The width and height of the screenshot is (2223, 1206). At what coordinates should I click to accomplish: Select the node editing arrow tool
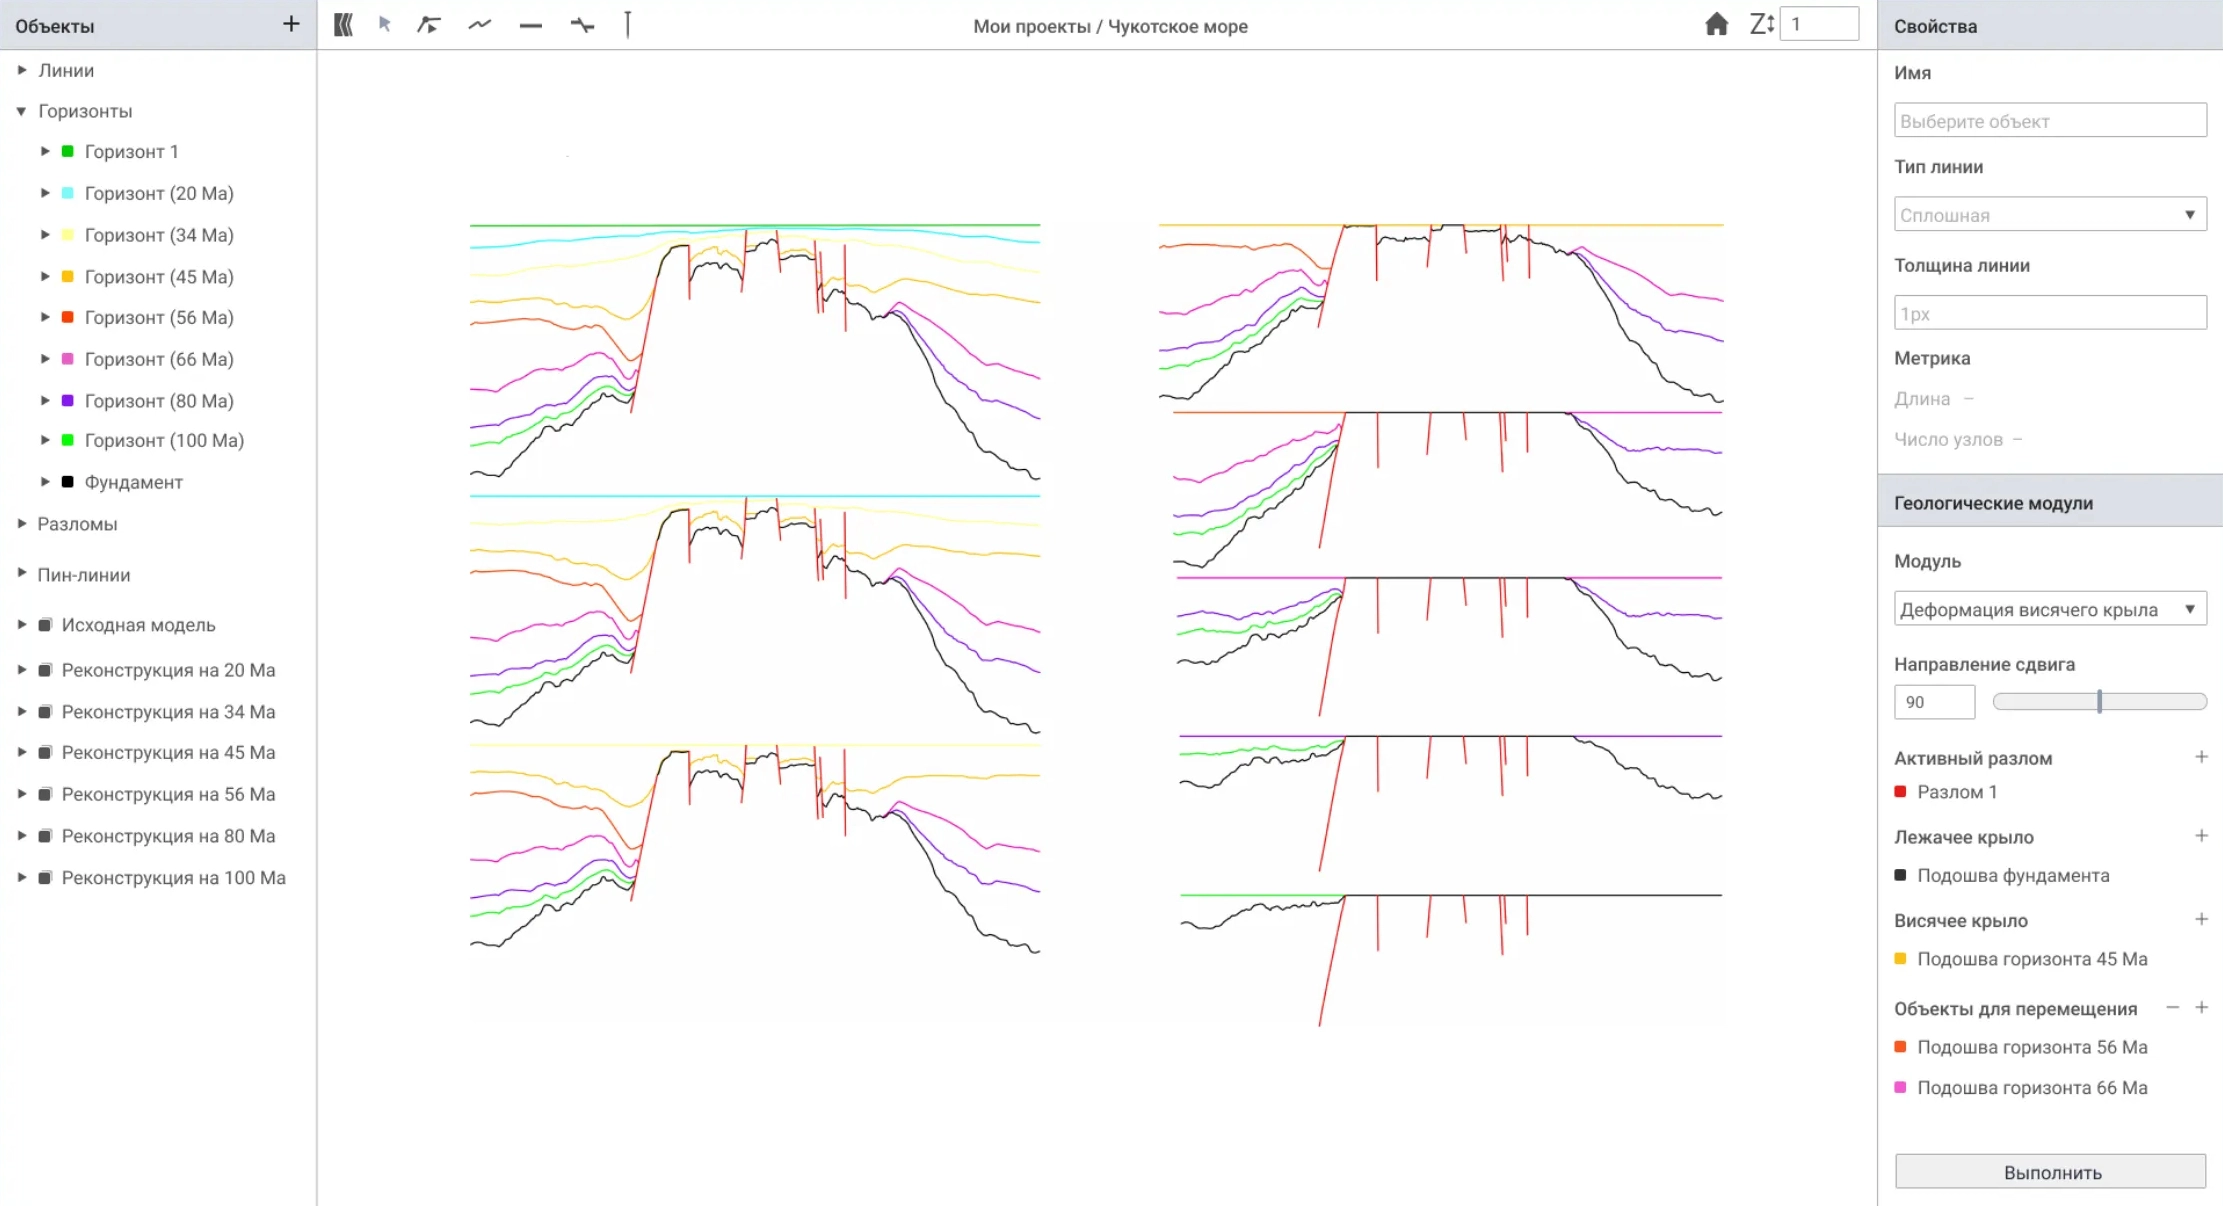point(429,25)
